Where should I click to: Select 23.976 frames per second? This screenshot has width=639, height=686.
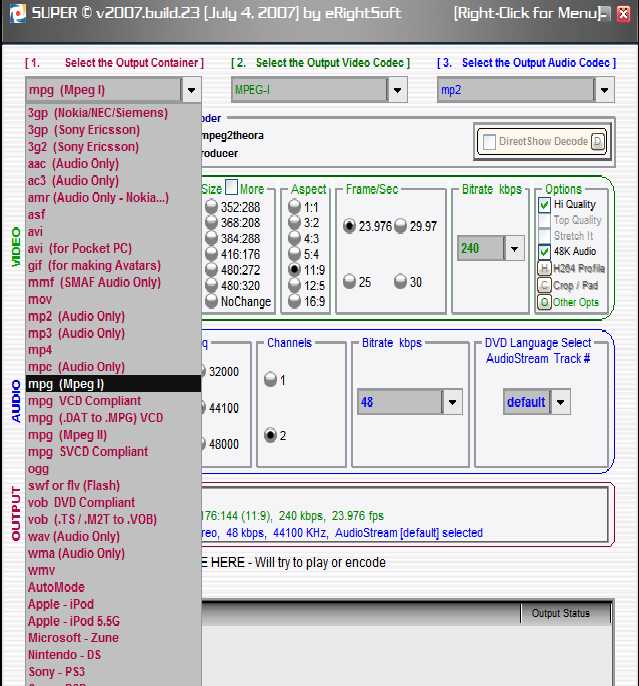(x=349, y=226)
